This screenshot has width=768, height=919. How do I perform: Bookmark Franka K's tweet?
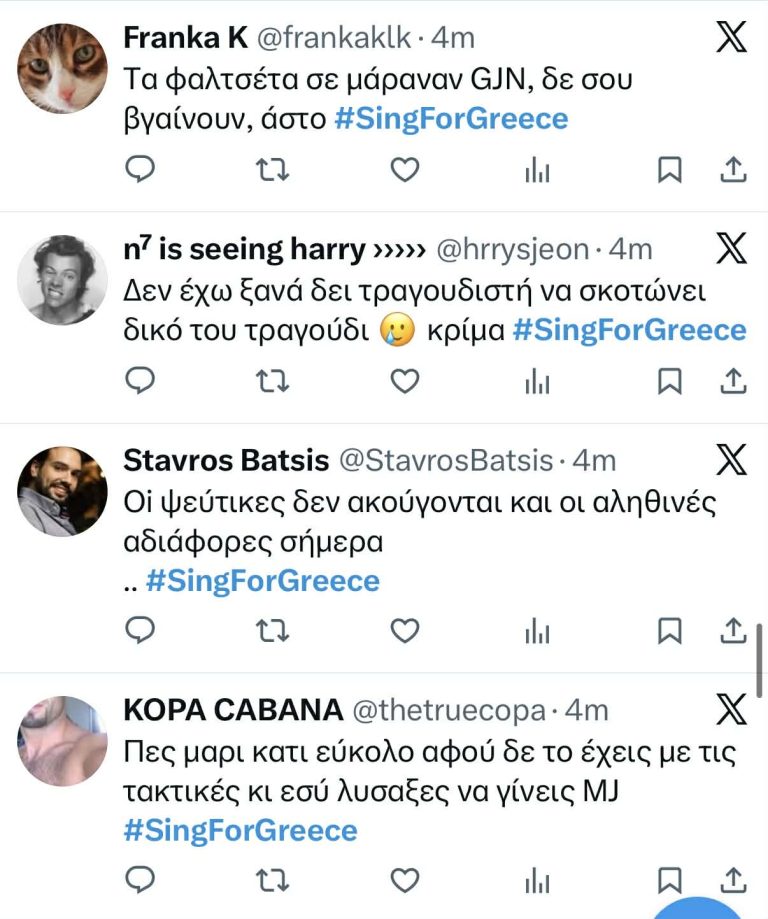tap(669, 171)
